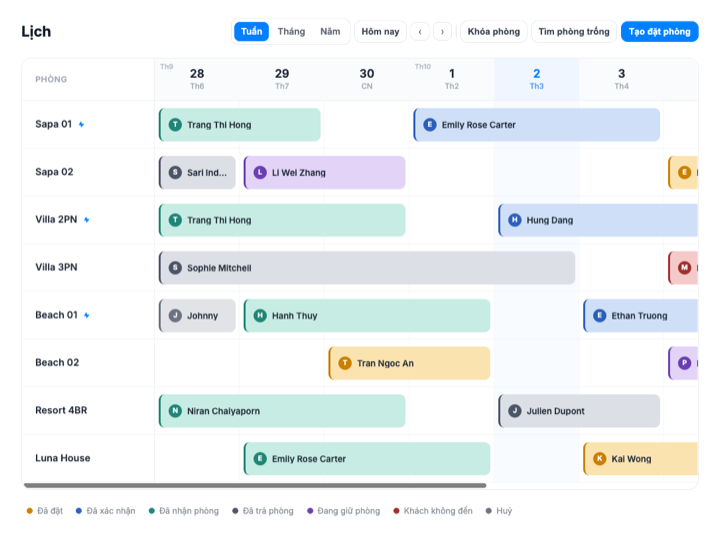Viewport: 720px width, 545px height.
Task: Click Đã đặt orange legend dot
Action: coord(29,511)
